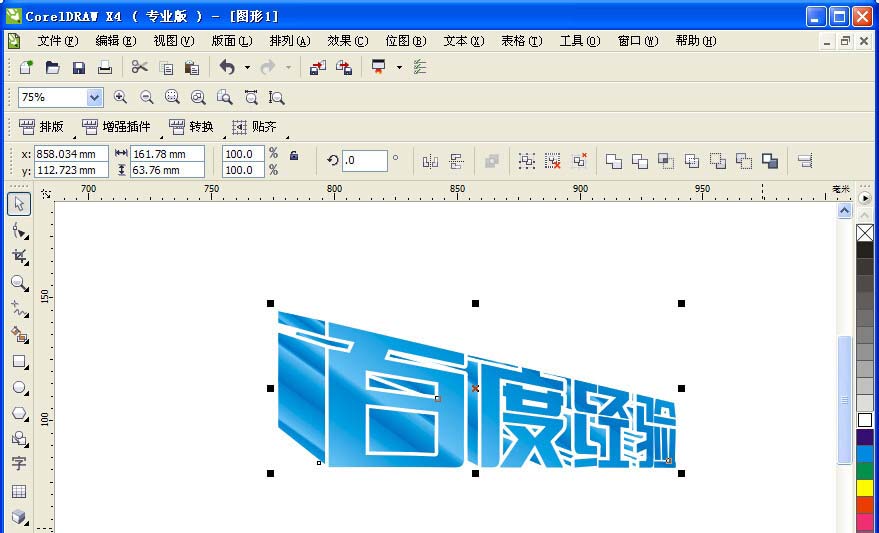Select the Shape tool
Viewport: 879px width, 533px height.
pos(20,230)
